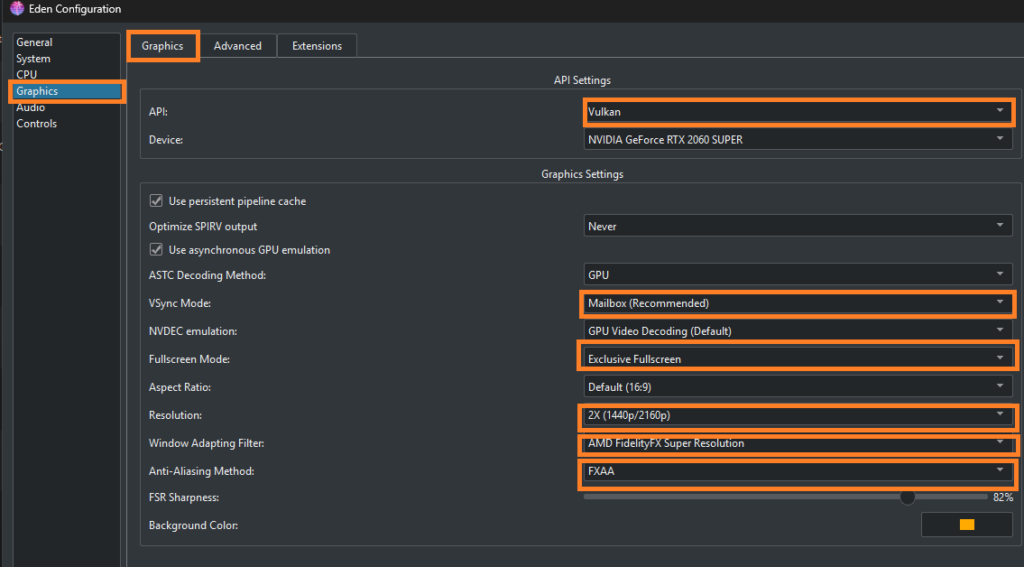The height and width of the screenshot is (567, 1024).
Task: Switch to the Advanced tab
Action: tap(237, 46)
